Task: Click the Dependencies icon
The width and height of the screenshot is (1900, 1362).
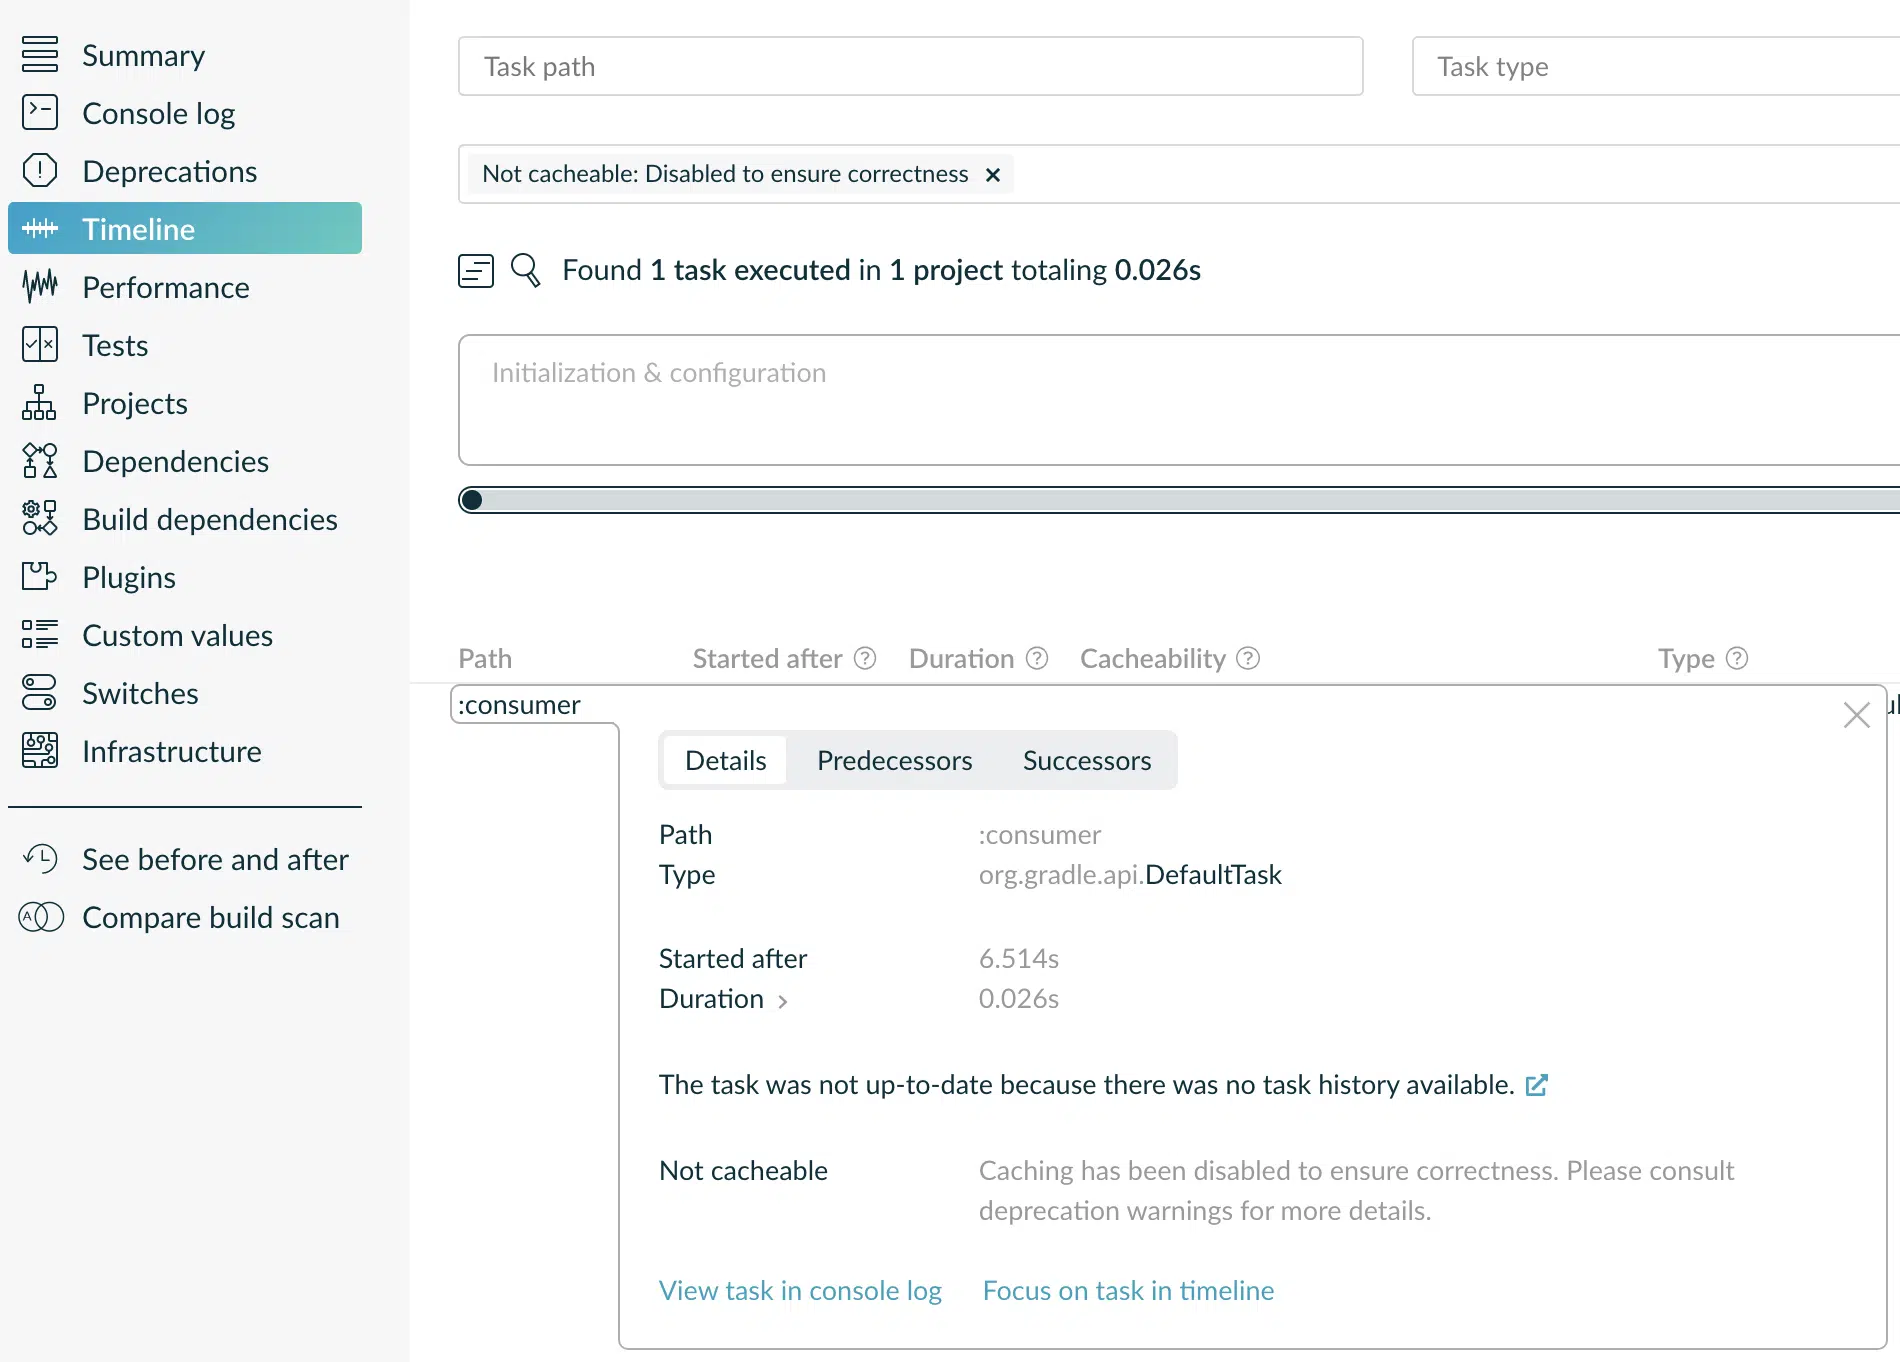Action: pyautogui.click(x=40, y=461)
